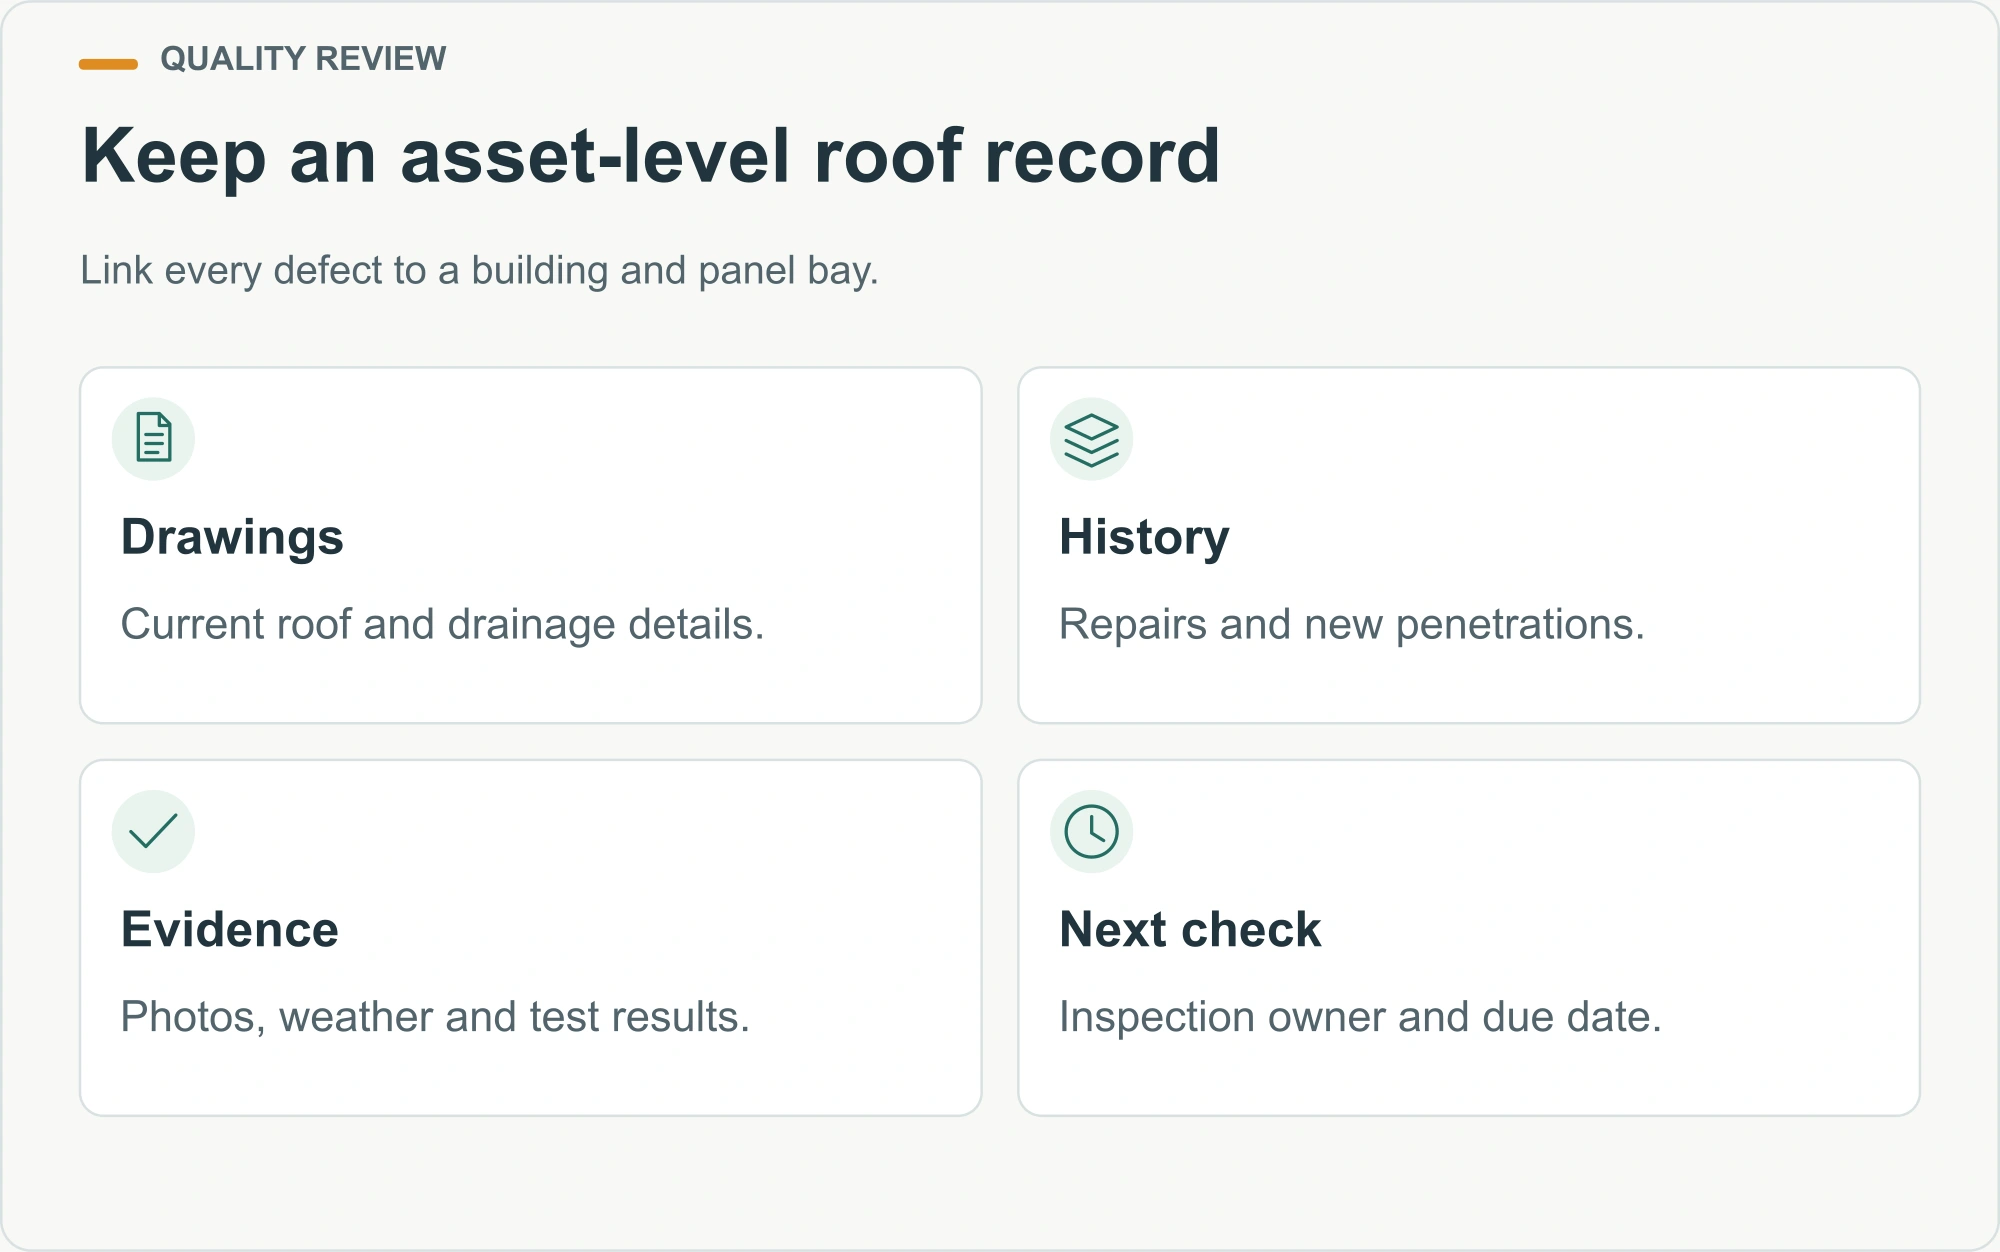Select the Next check card heading
Image resolution: width=2000 pixels, height=1252 pixels.
pos(1190,930)
